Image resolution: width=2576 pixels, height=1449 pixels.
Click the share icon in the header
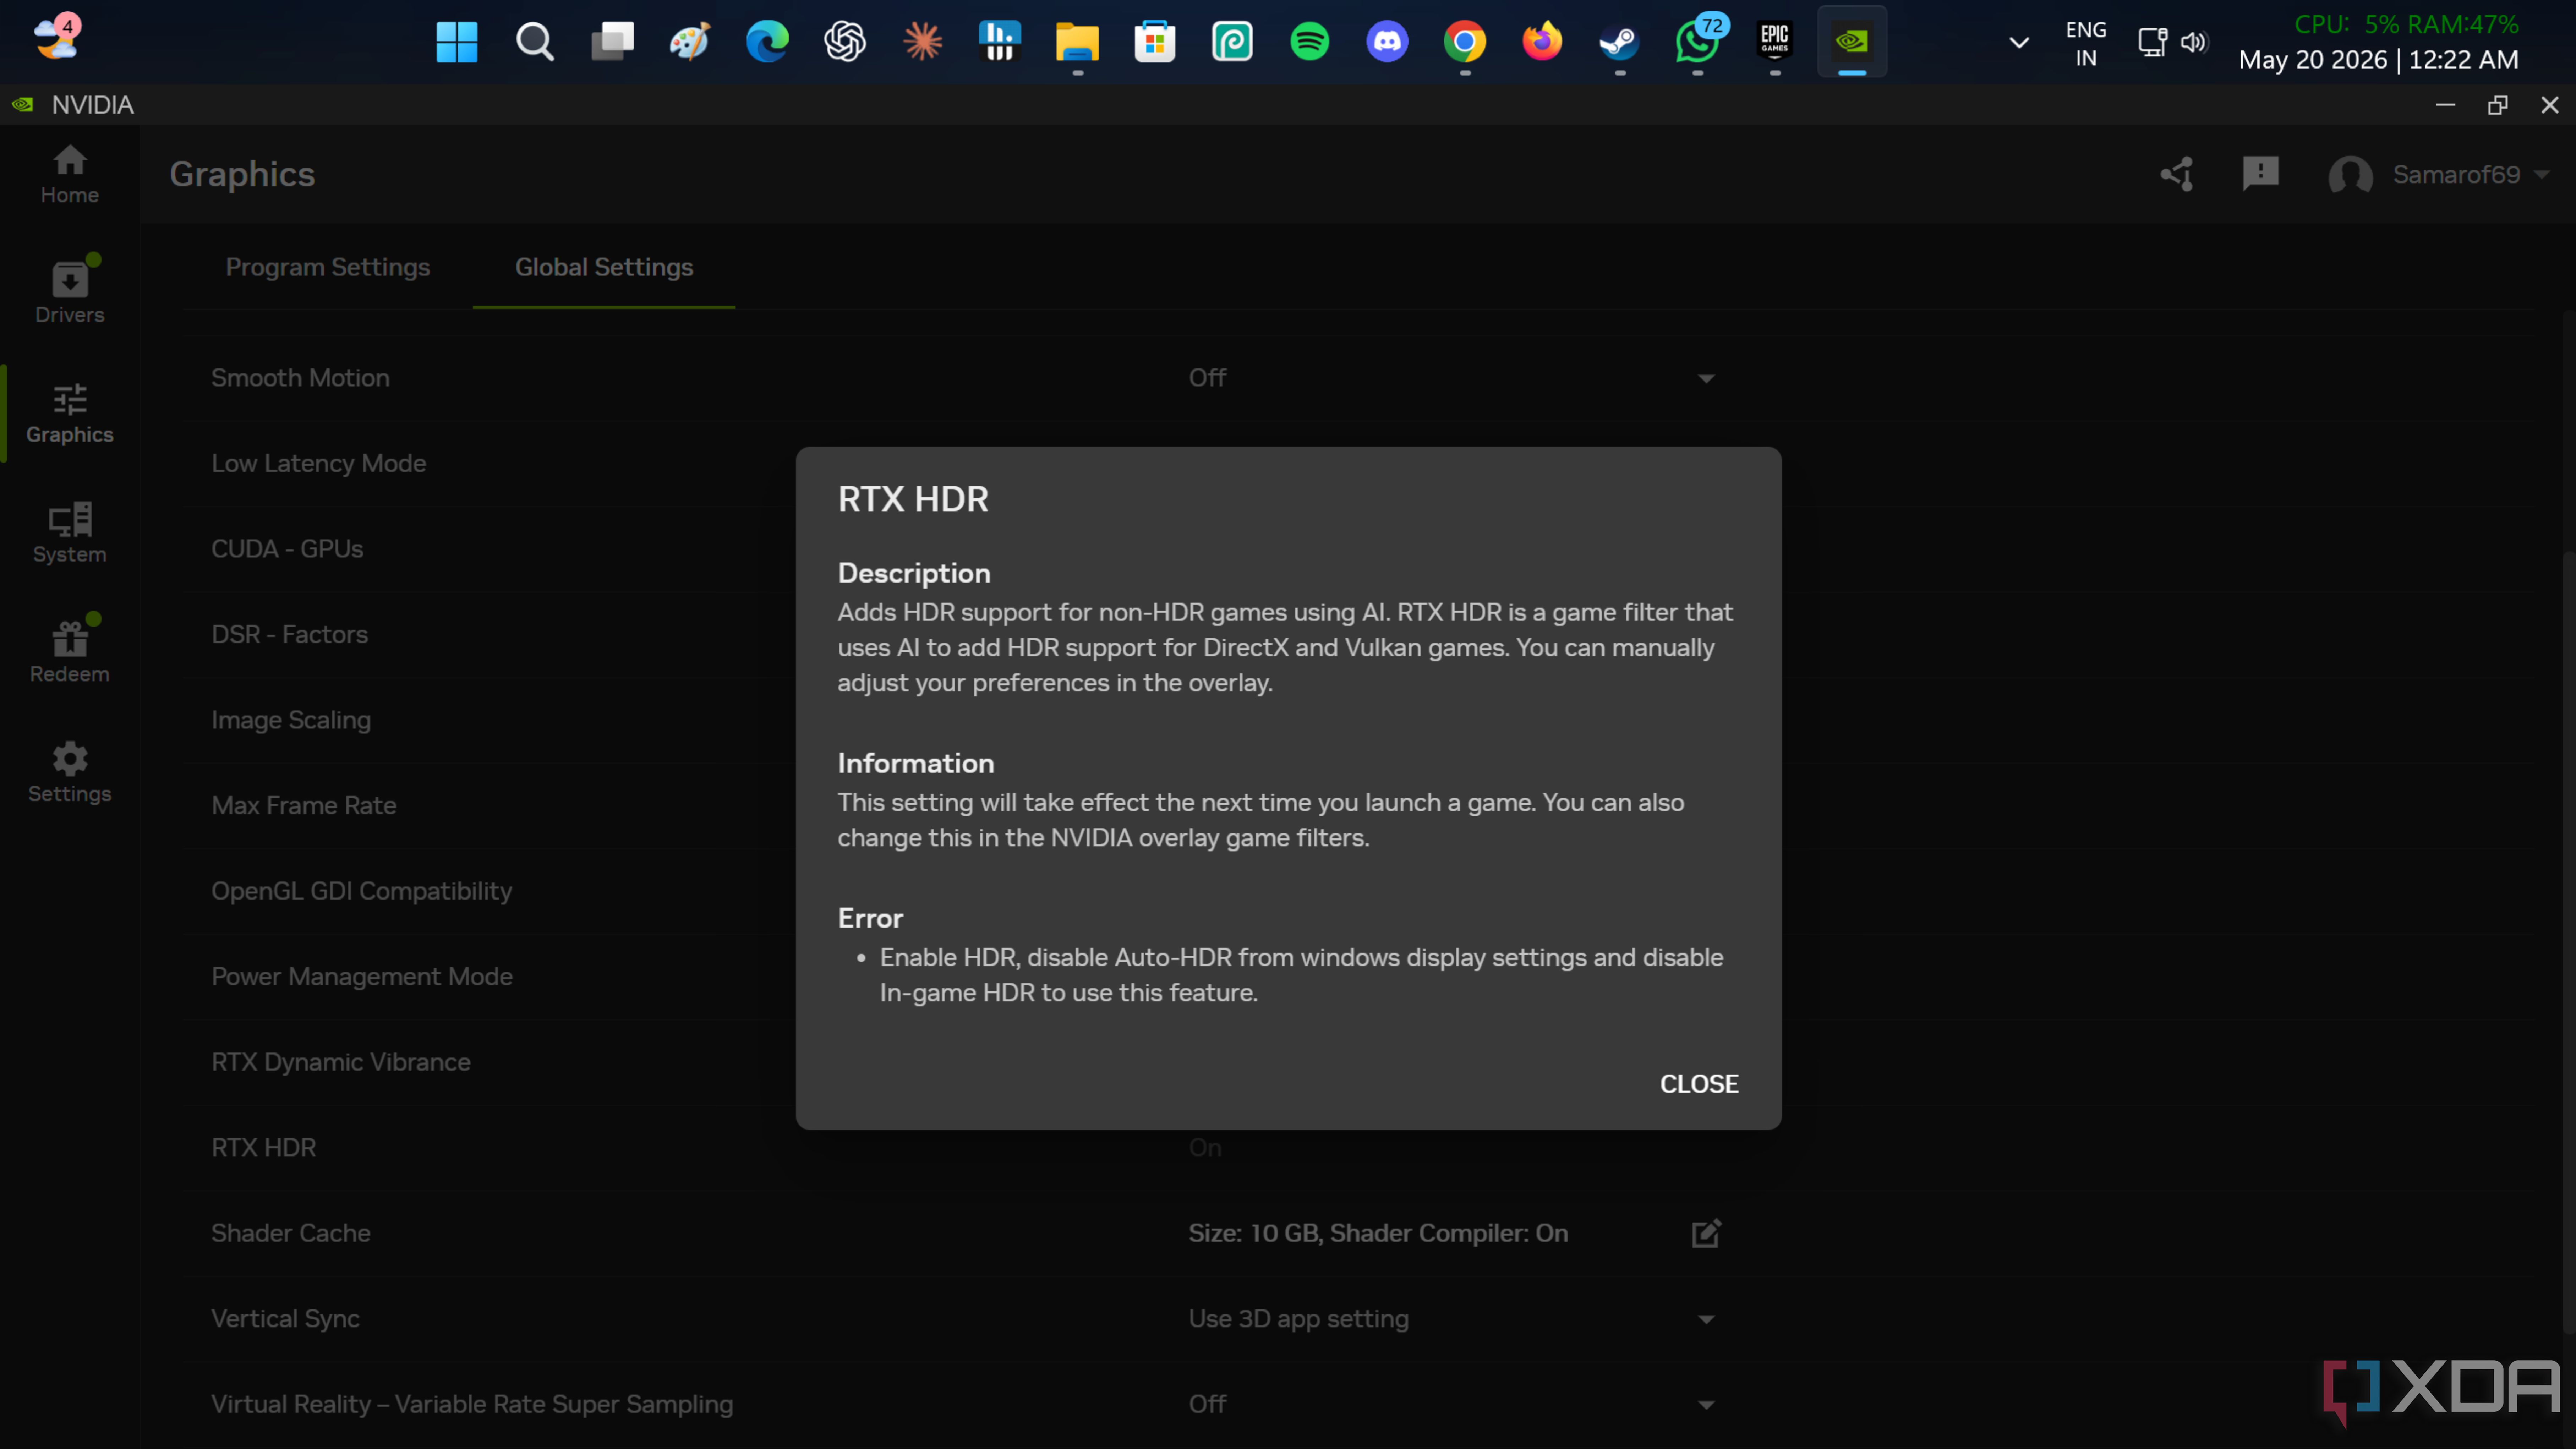point(2177,174)
